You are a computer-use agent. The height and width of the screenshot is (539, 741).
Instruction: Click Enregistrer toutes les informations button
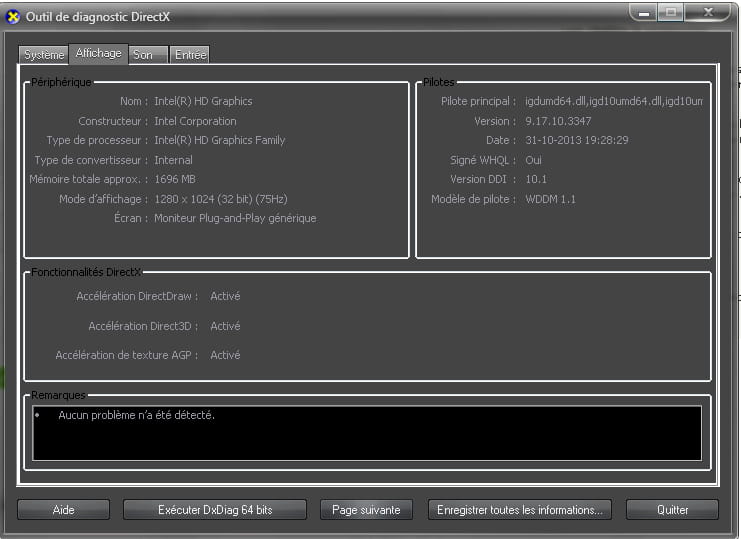click(519, 509)
